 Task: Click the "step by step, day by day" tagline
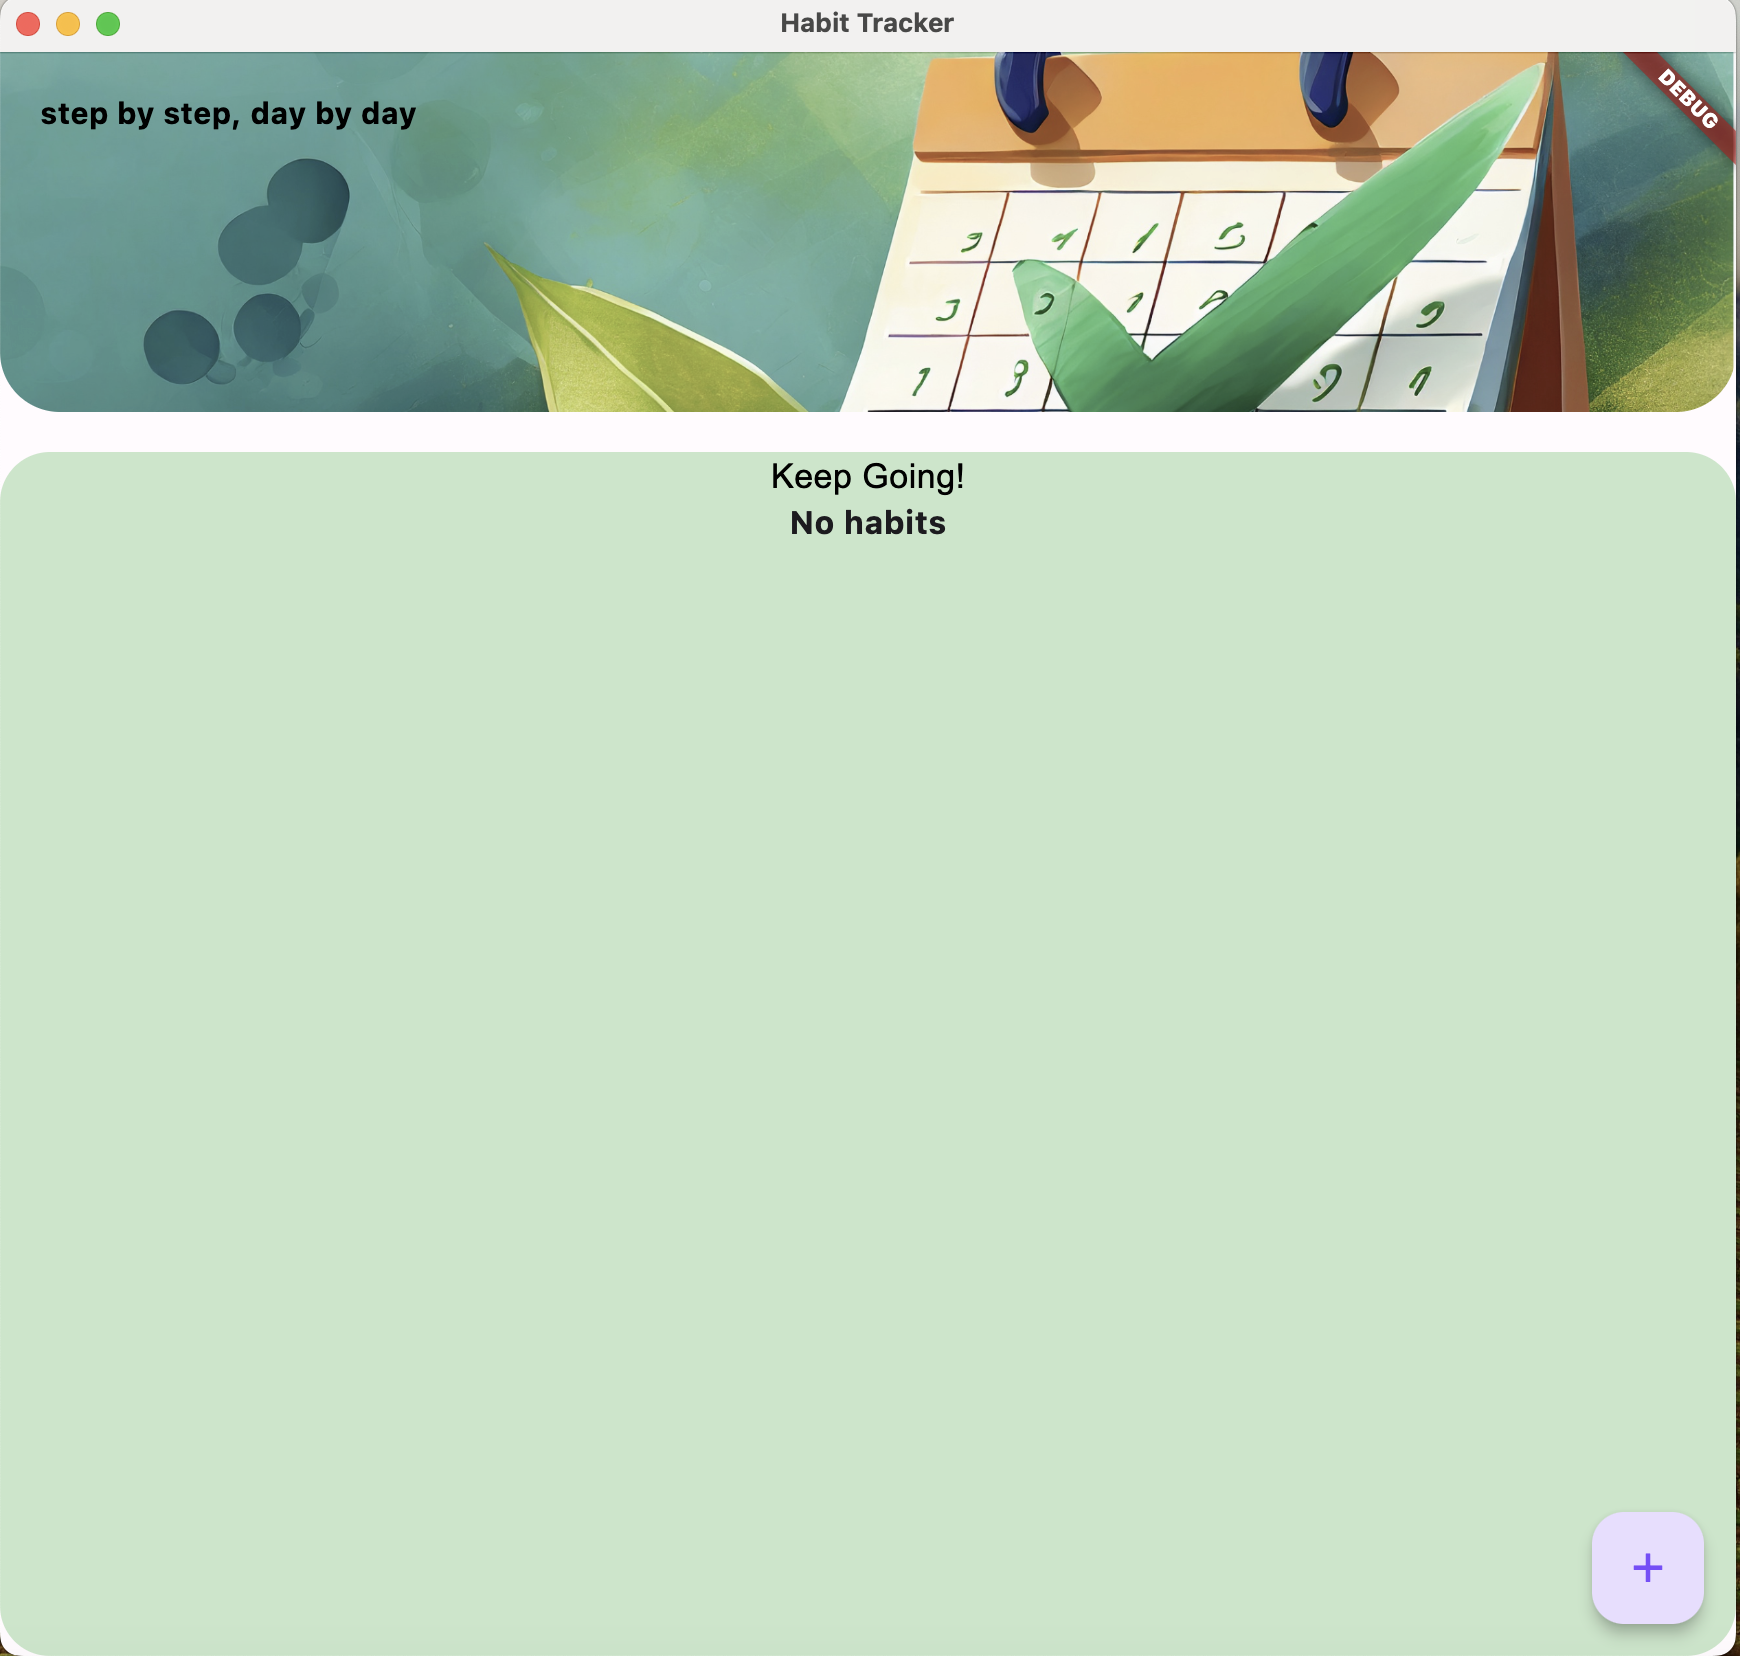(x=228, y=114)
